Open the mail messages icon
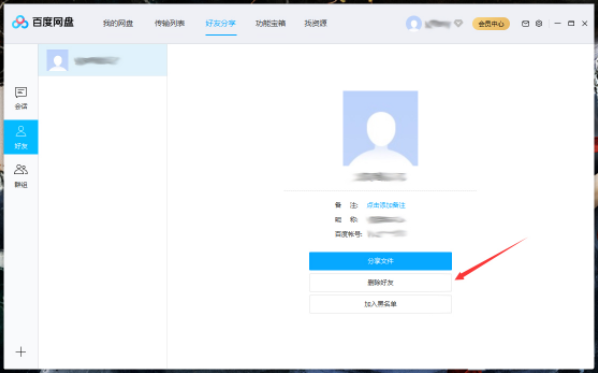 coord(525,24)
